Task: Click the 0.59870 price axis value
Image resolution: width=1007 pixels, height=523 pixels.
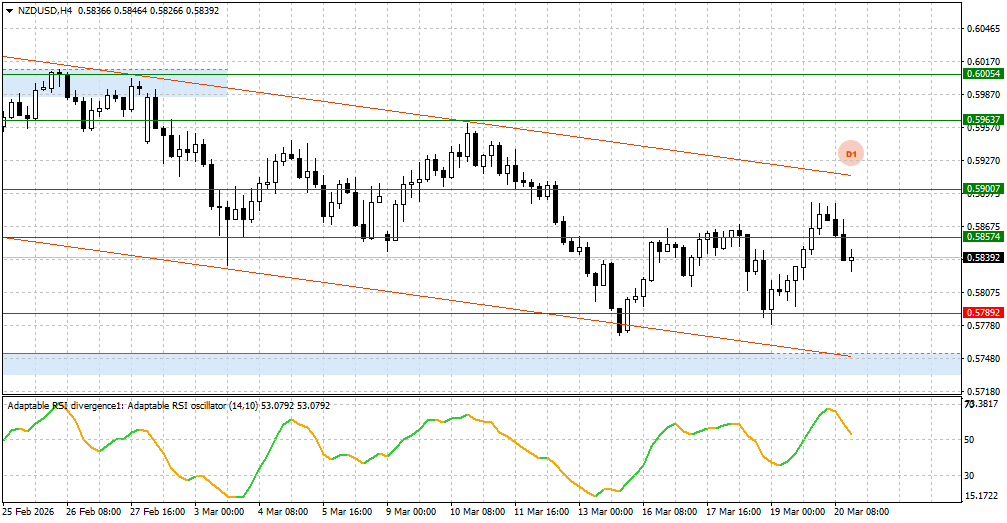Action: click(x=983, y=94)
